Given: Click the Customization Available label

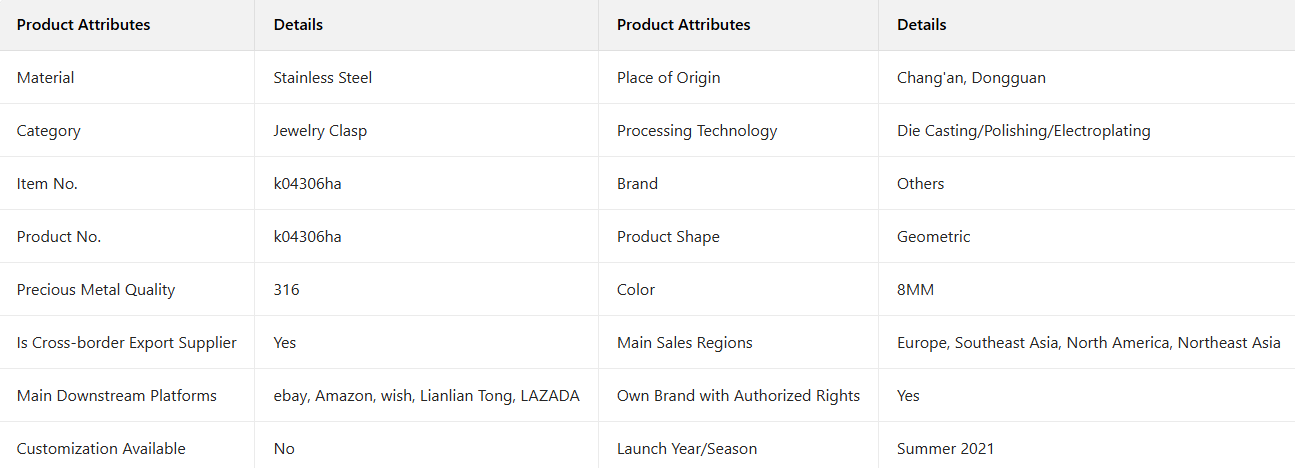Looking at the screenshot, I should [101, 449].
